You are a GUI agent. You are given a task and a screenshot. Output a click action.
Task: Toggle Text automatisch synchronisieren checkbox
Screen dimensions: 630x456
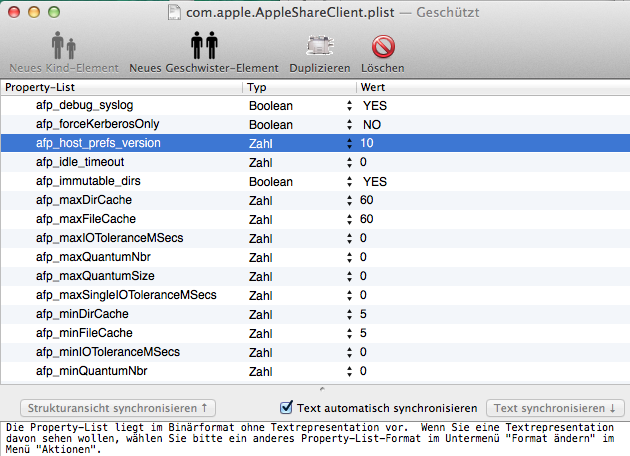point(286,407)
